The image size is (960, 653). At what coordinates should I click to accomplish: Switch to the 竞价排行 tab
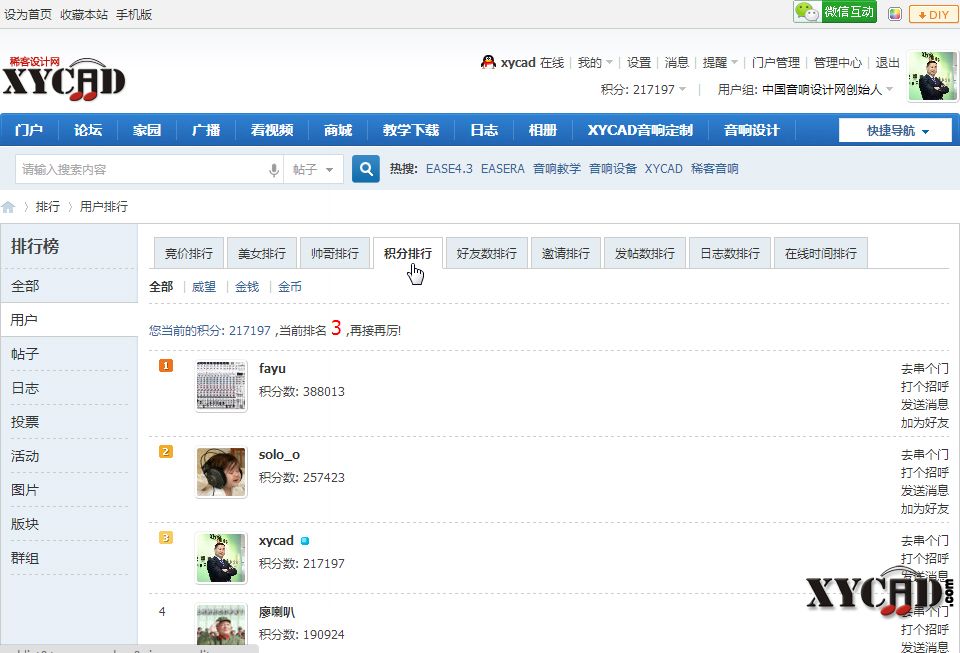[x=189, y=253]
